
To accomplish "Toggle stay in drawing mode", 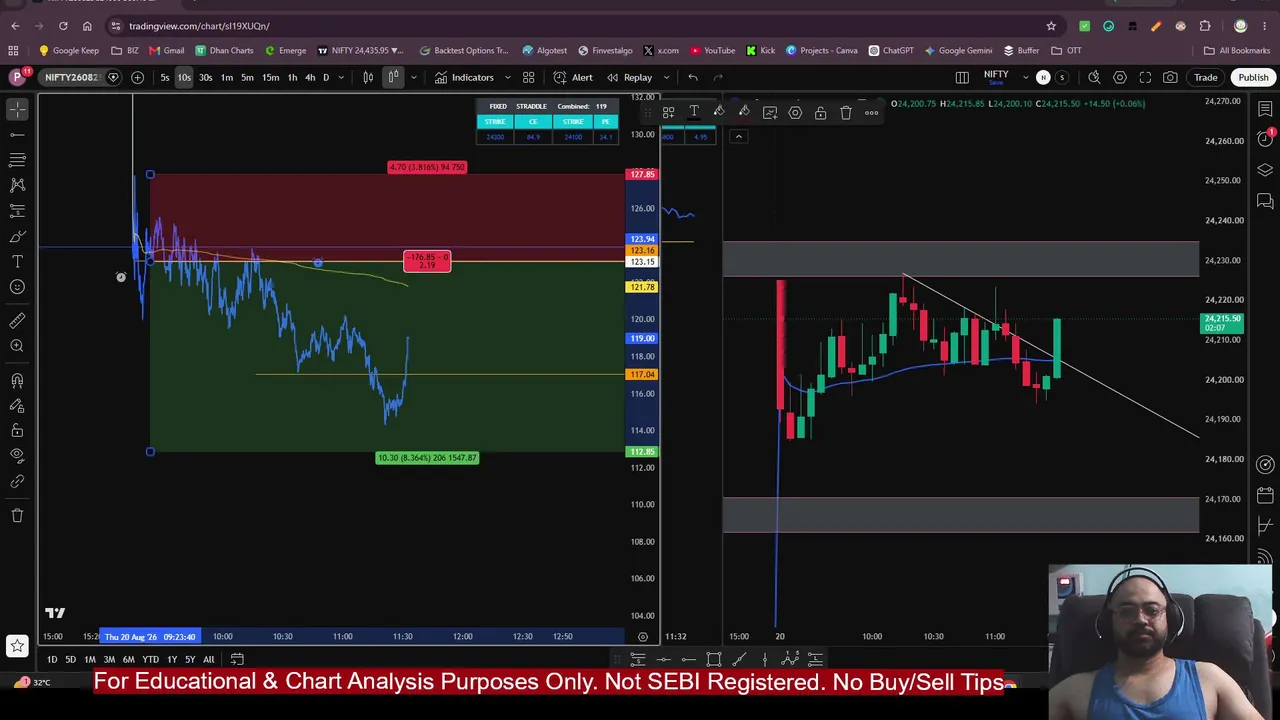I will point(17,406).
